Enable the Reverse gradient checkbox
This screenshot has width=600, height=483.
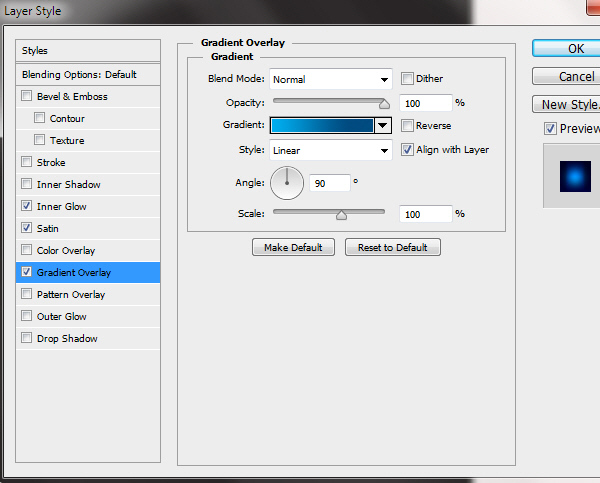coord(407,126)
